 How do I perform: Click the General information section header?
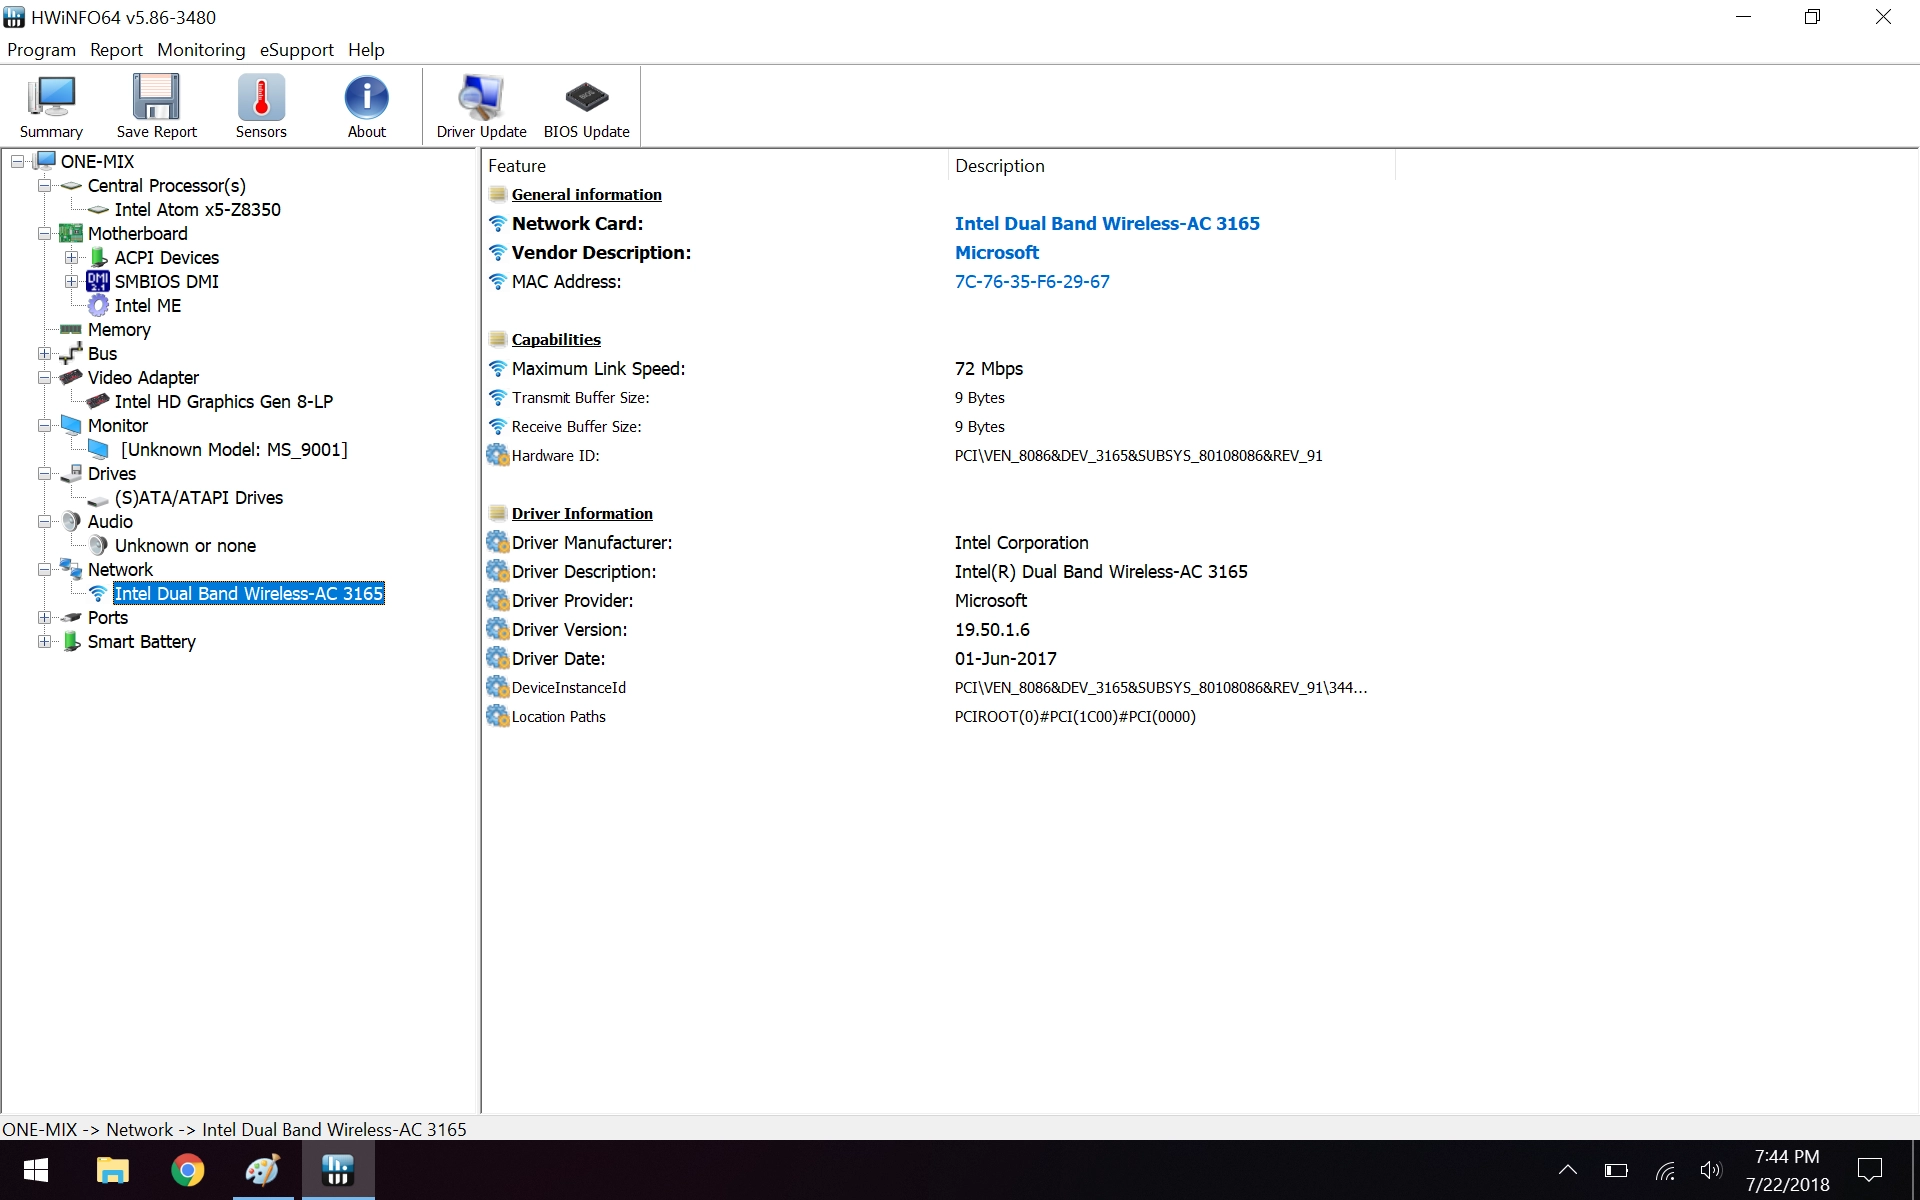(x=586, y=195)
